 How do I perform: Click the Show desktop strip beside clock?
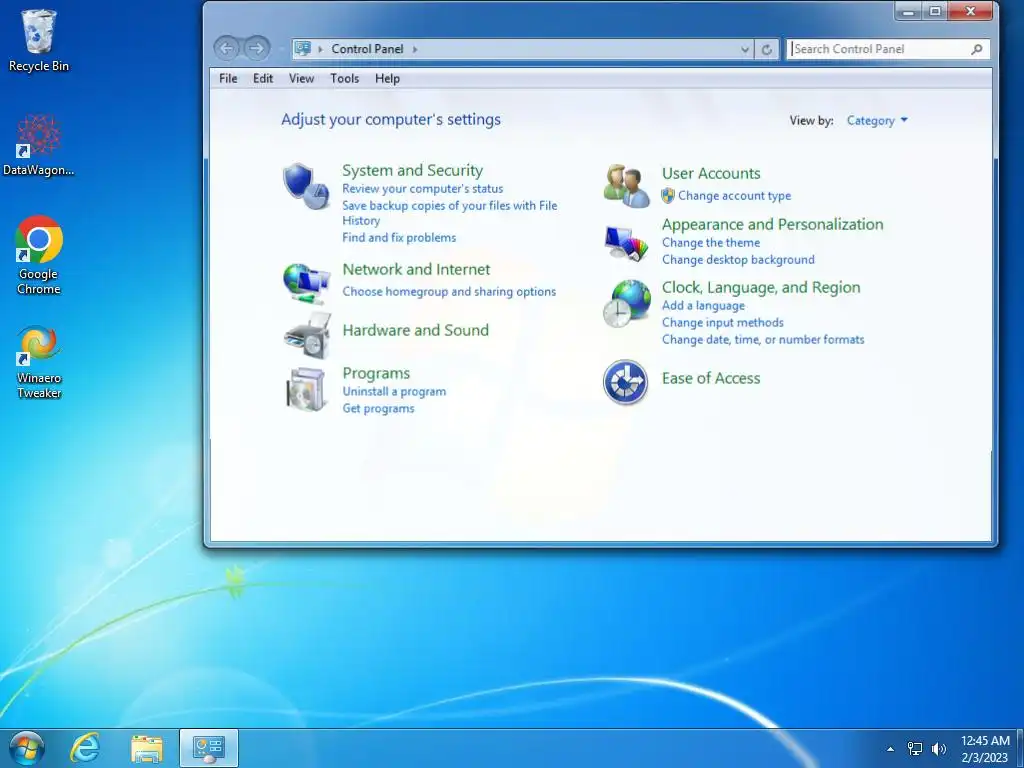coord(1019,748)
